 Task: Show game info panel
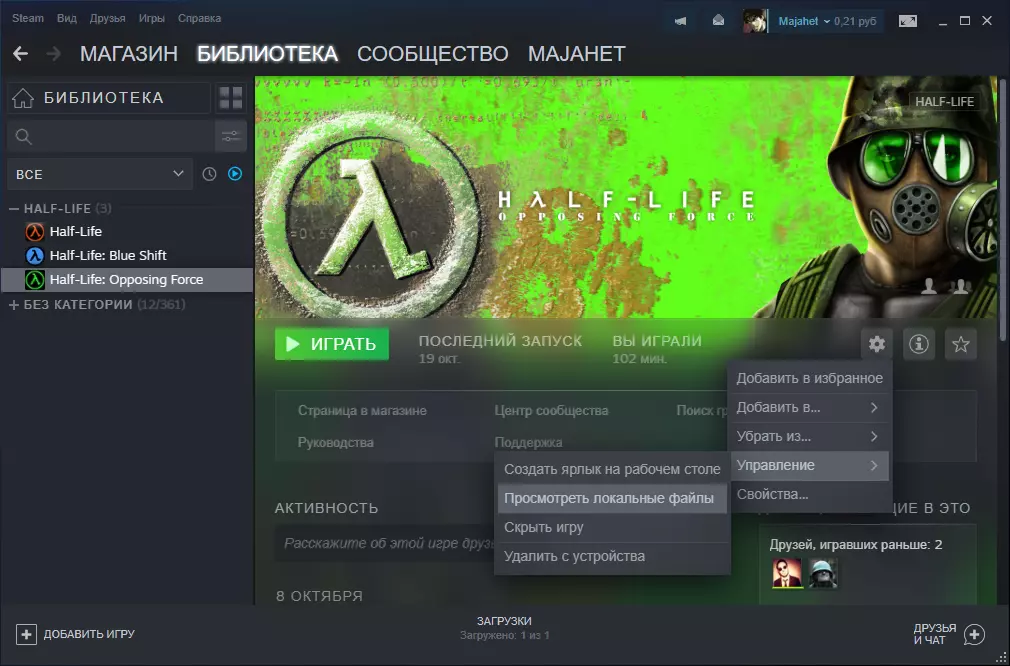(x=919, y=344)
